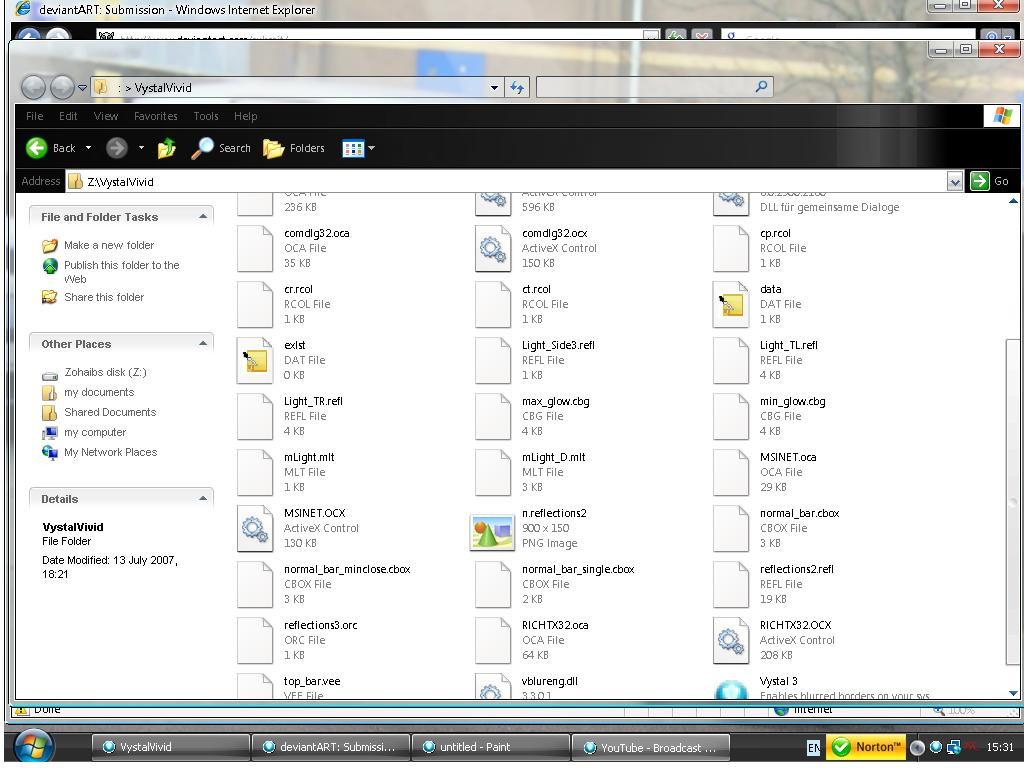Select the max_glow.cbg file icon

[493, 417]
